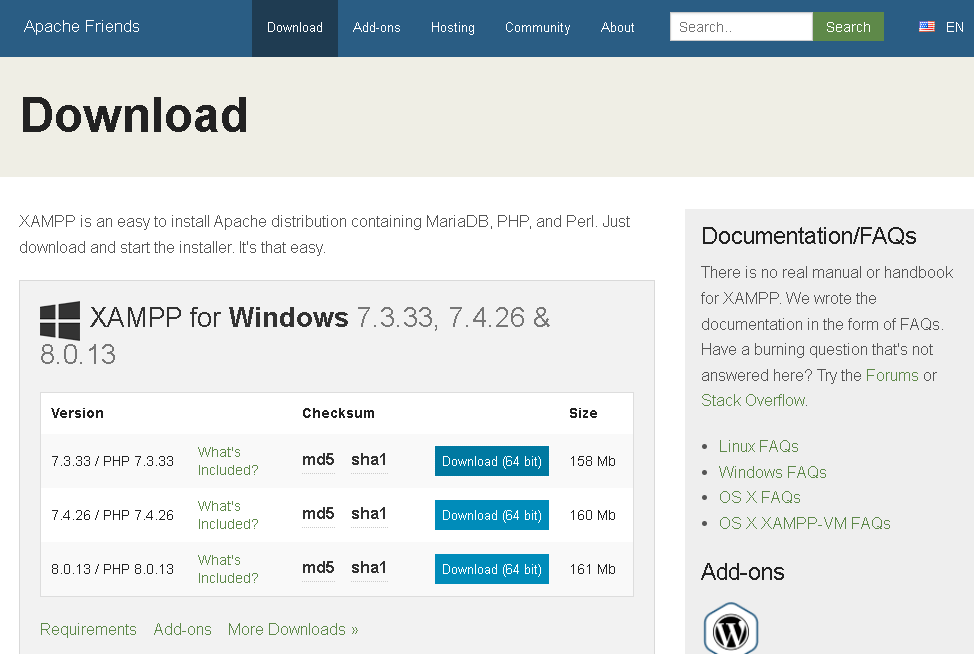The image size is (974, 654).
Task: Click the green Search button
Action: pos(848,27)
